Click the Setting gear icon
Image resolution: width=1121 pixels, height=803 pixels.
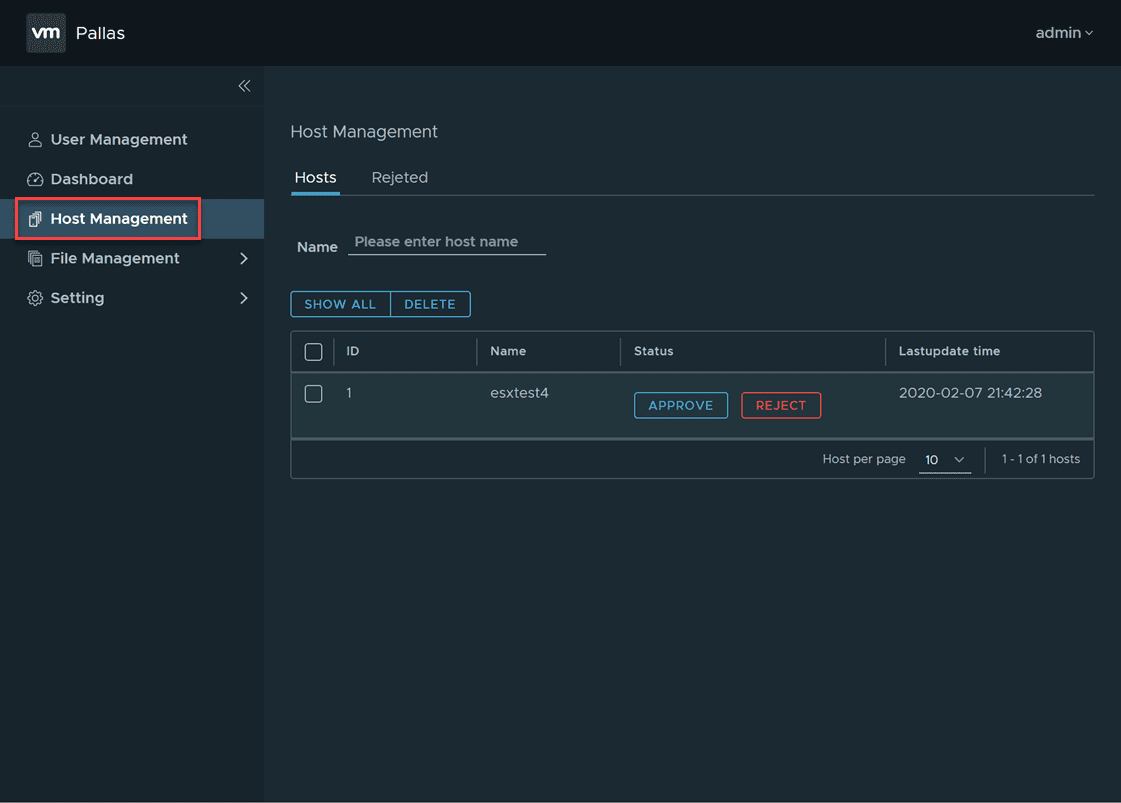35,298
